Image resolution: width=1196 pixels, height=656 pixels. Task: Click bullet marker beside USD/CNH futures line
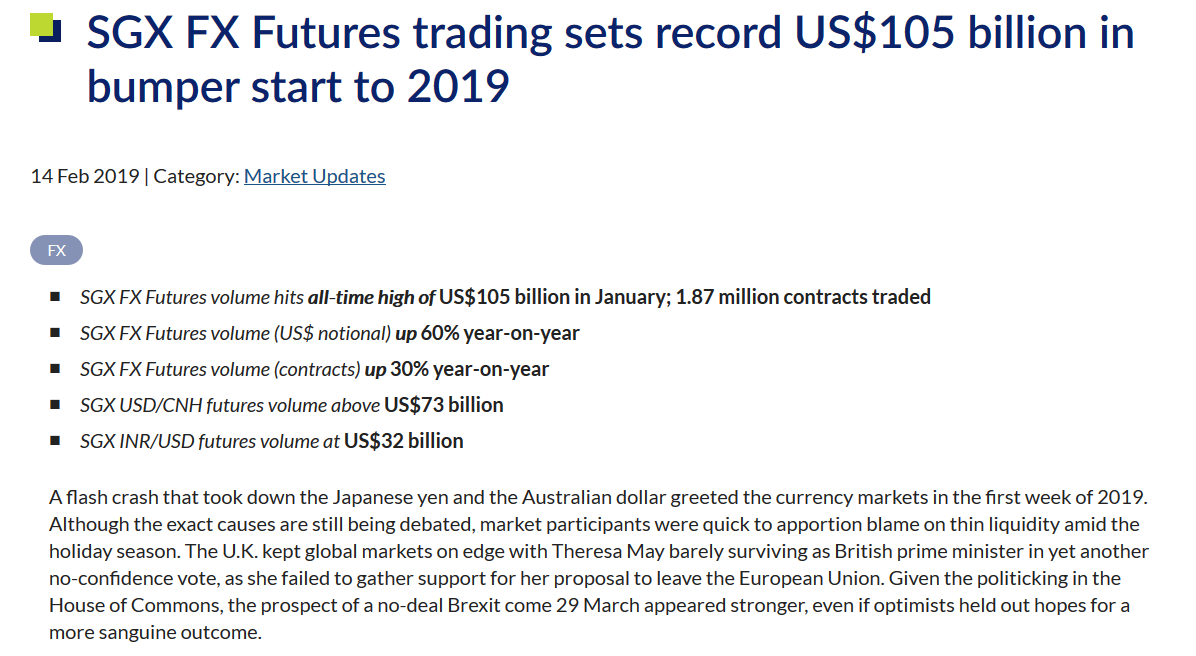pyautogui.click(x=55, y=404)
